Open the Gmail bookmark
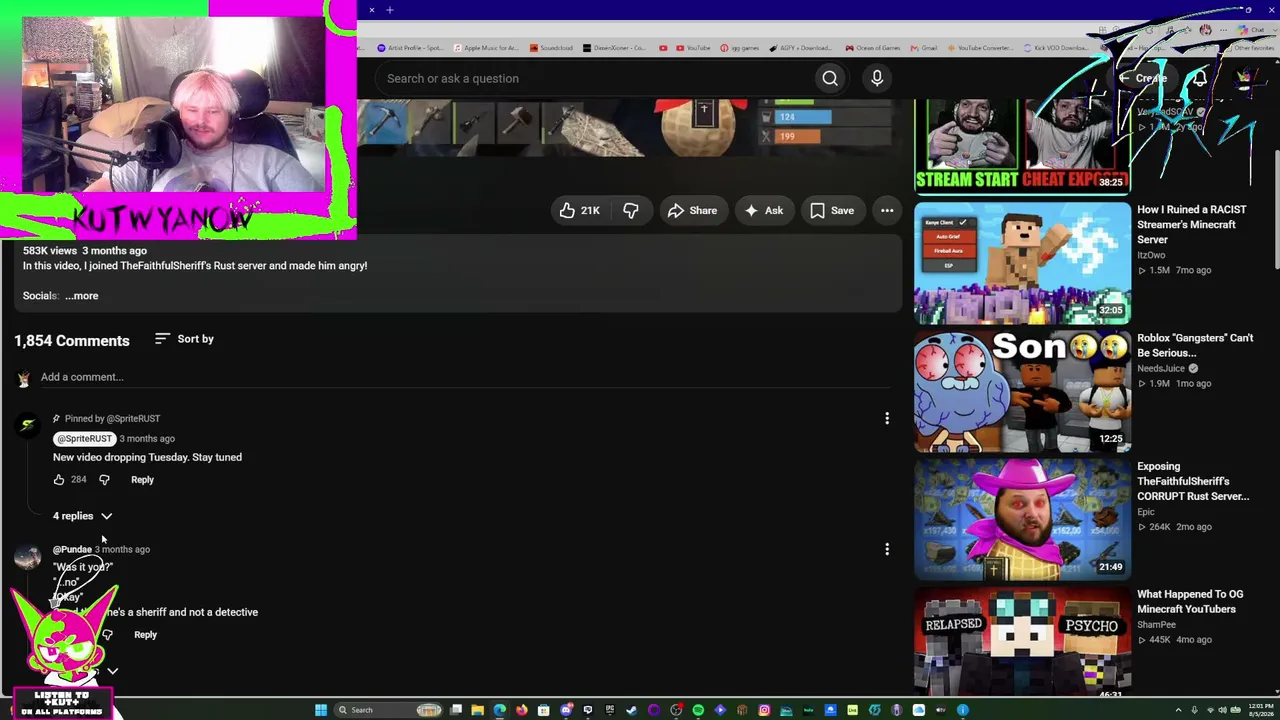The image size is (1280, 720). (925, 48)
